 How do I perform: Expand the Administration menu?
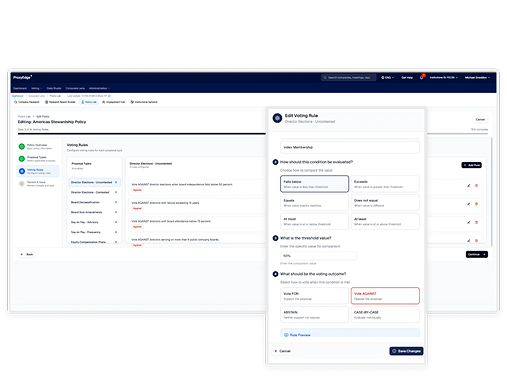pos(99,88)
